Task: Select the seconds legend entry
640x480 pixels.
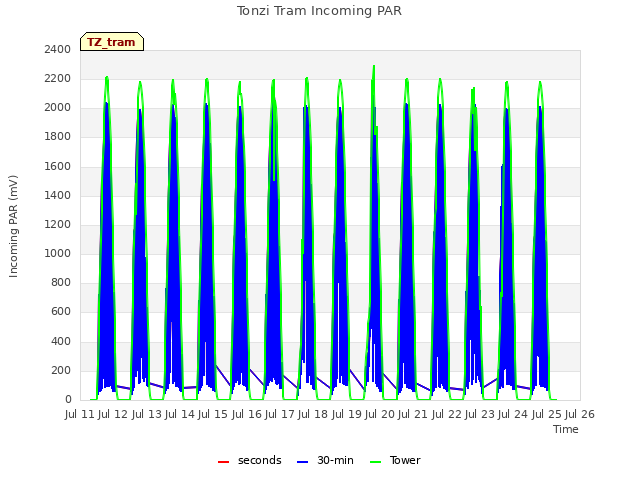Action: pyautogui.click(x=250, y=460)
